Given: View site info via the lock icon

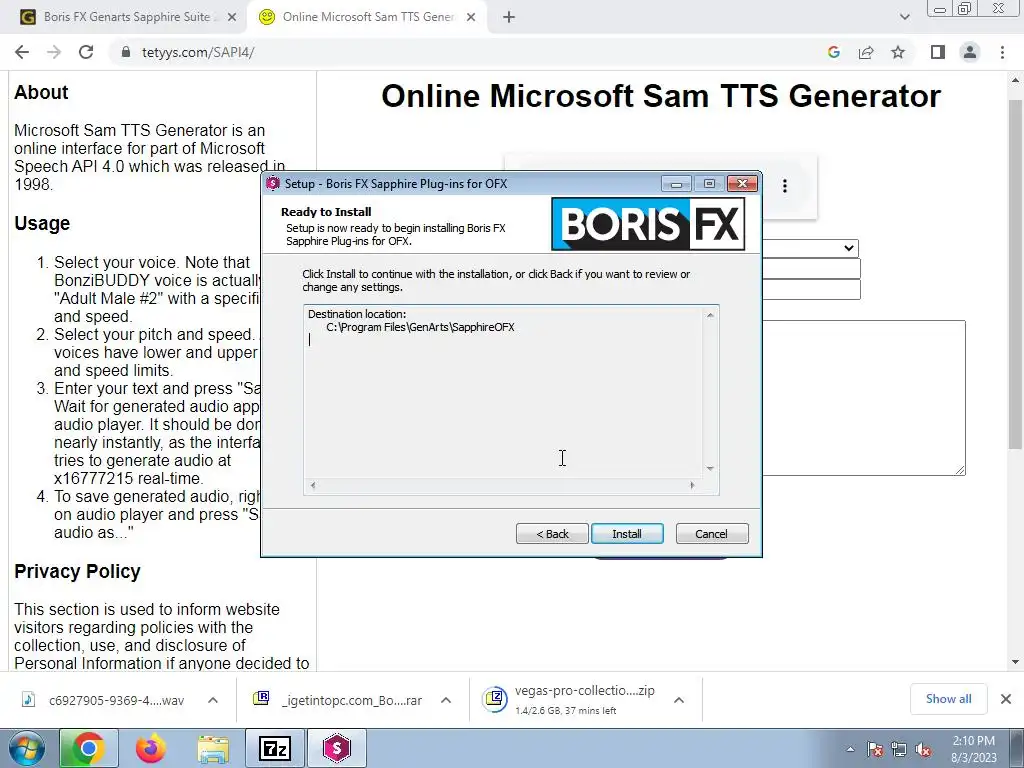Looking at the screenshot, I should point(126,52).
